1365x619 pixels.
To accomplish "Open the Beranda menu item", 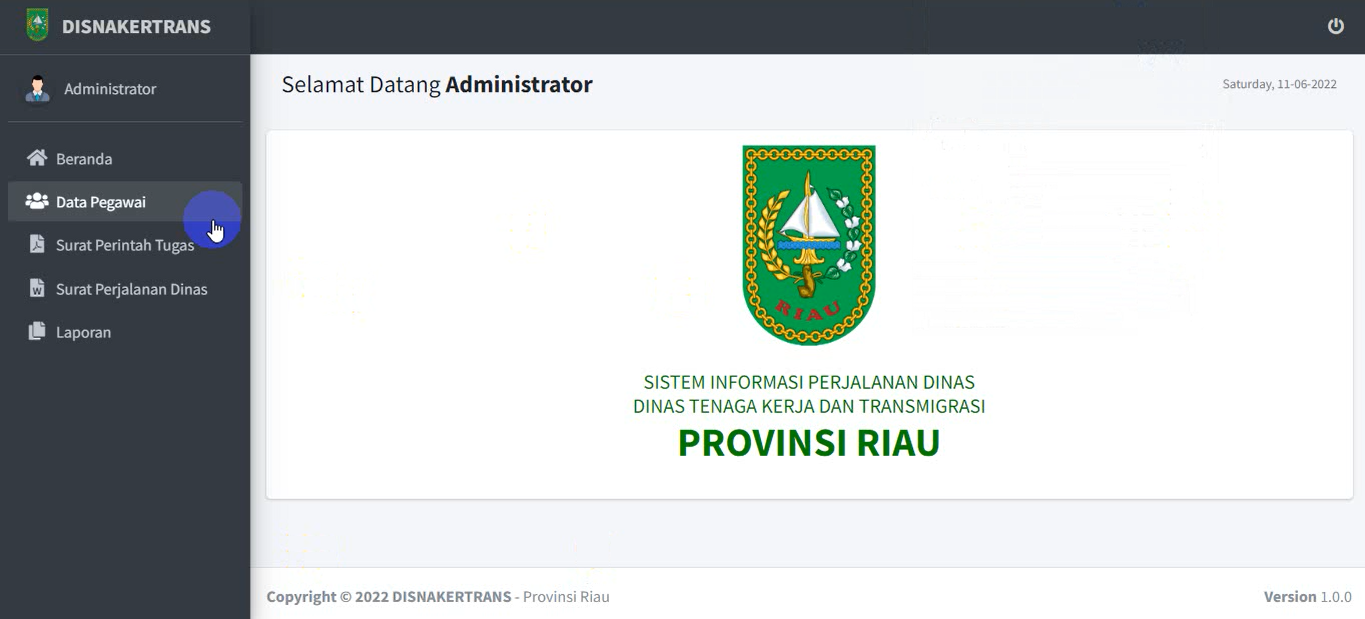I will (125, 158).
